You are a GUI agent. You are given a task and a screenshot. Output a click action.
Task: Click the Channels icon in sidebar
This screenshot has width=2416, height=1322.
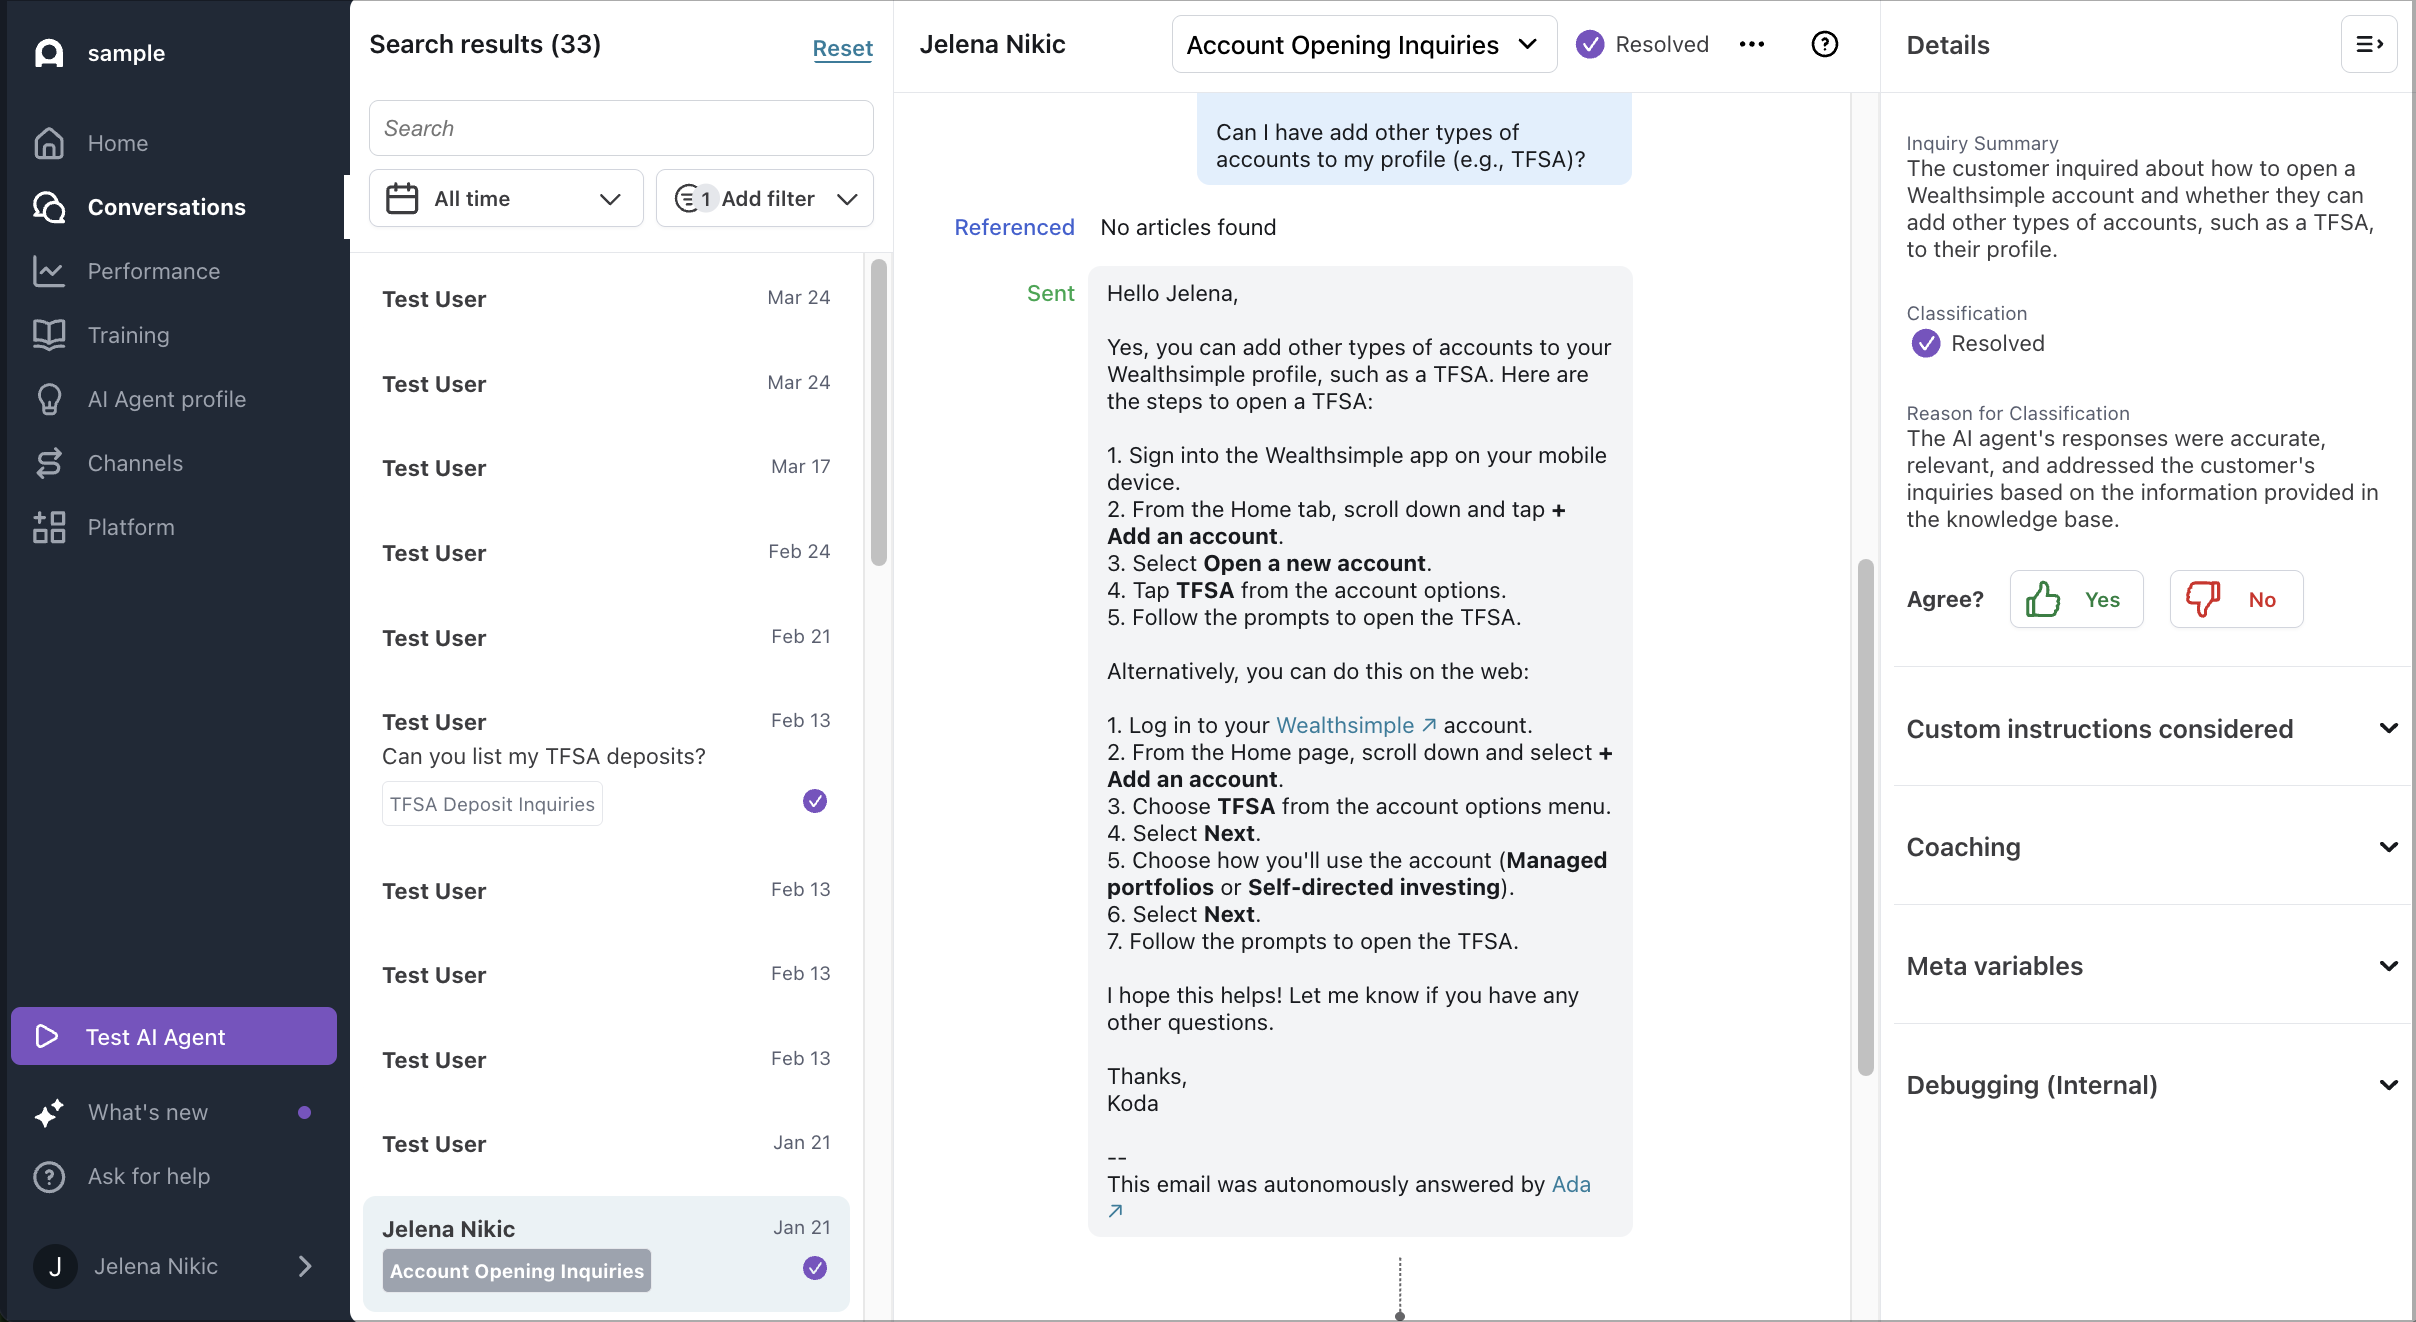(48, 463)
